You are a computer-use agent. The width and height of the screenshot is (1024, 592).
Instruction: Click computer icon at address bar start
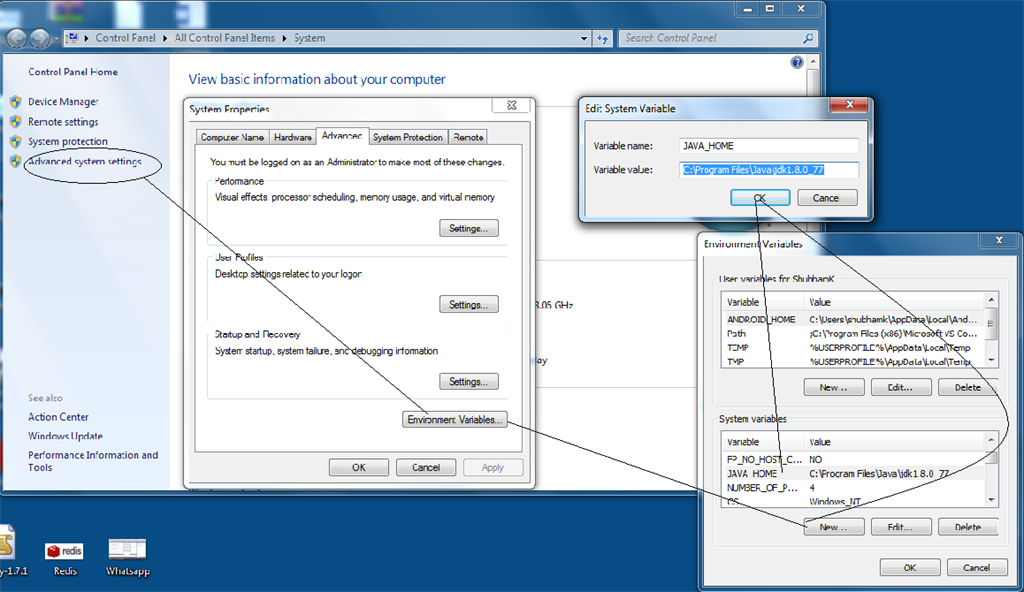72,38
